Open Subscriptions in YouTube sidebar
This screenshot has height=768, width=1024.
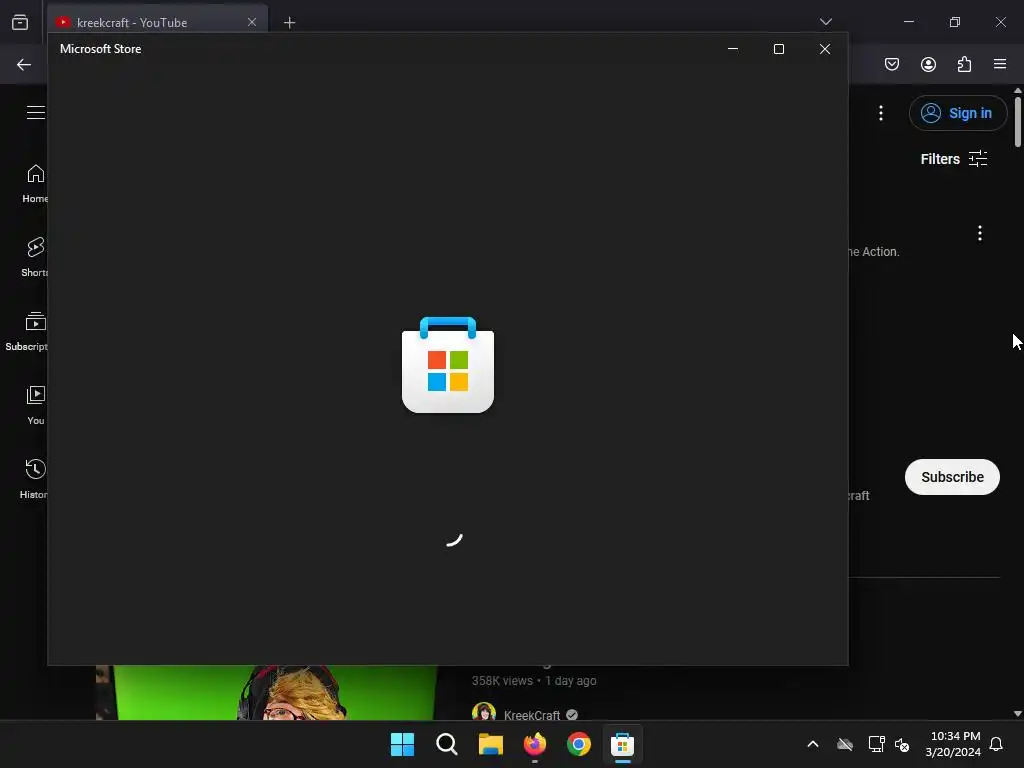click(27, 332)
